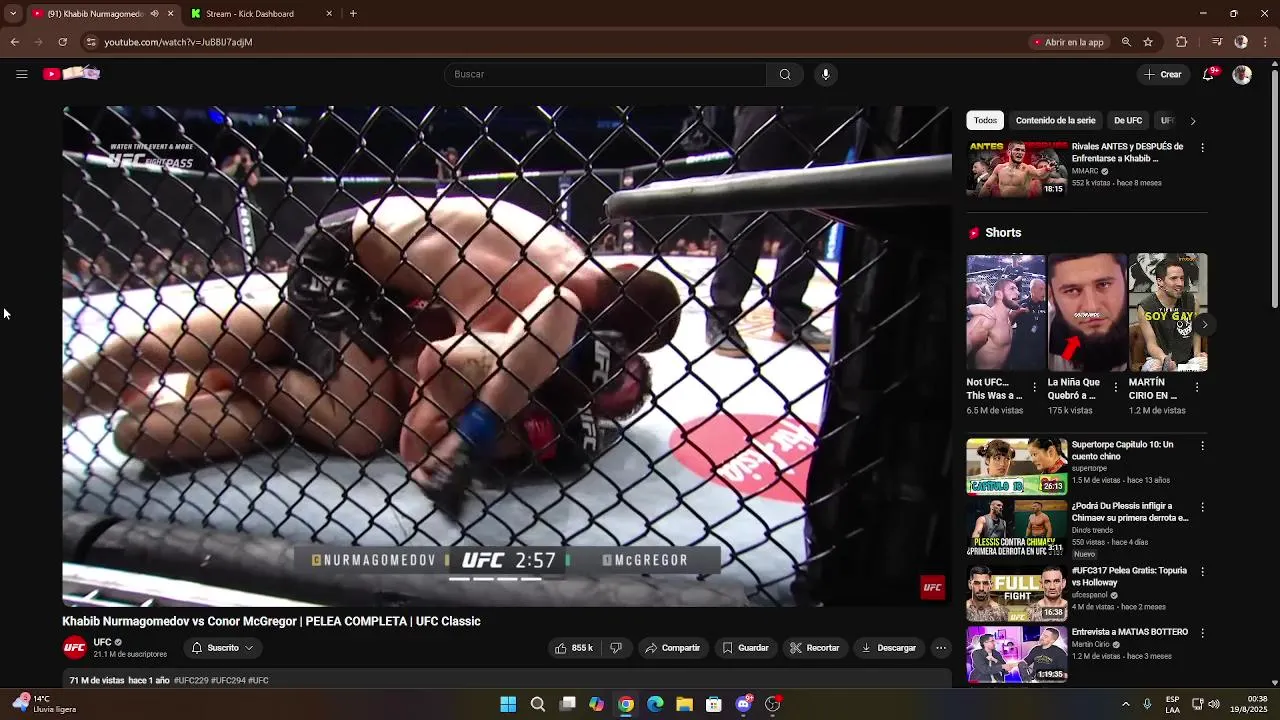Open more actions under the video

(941, 648)
